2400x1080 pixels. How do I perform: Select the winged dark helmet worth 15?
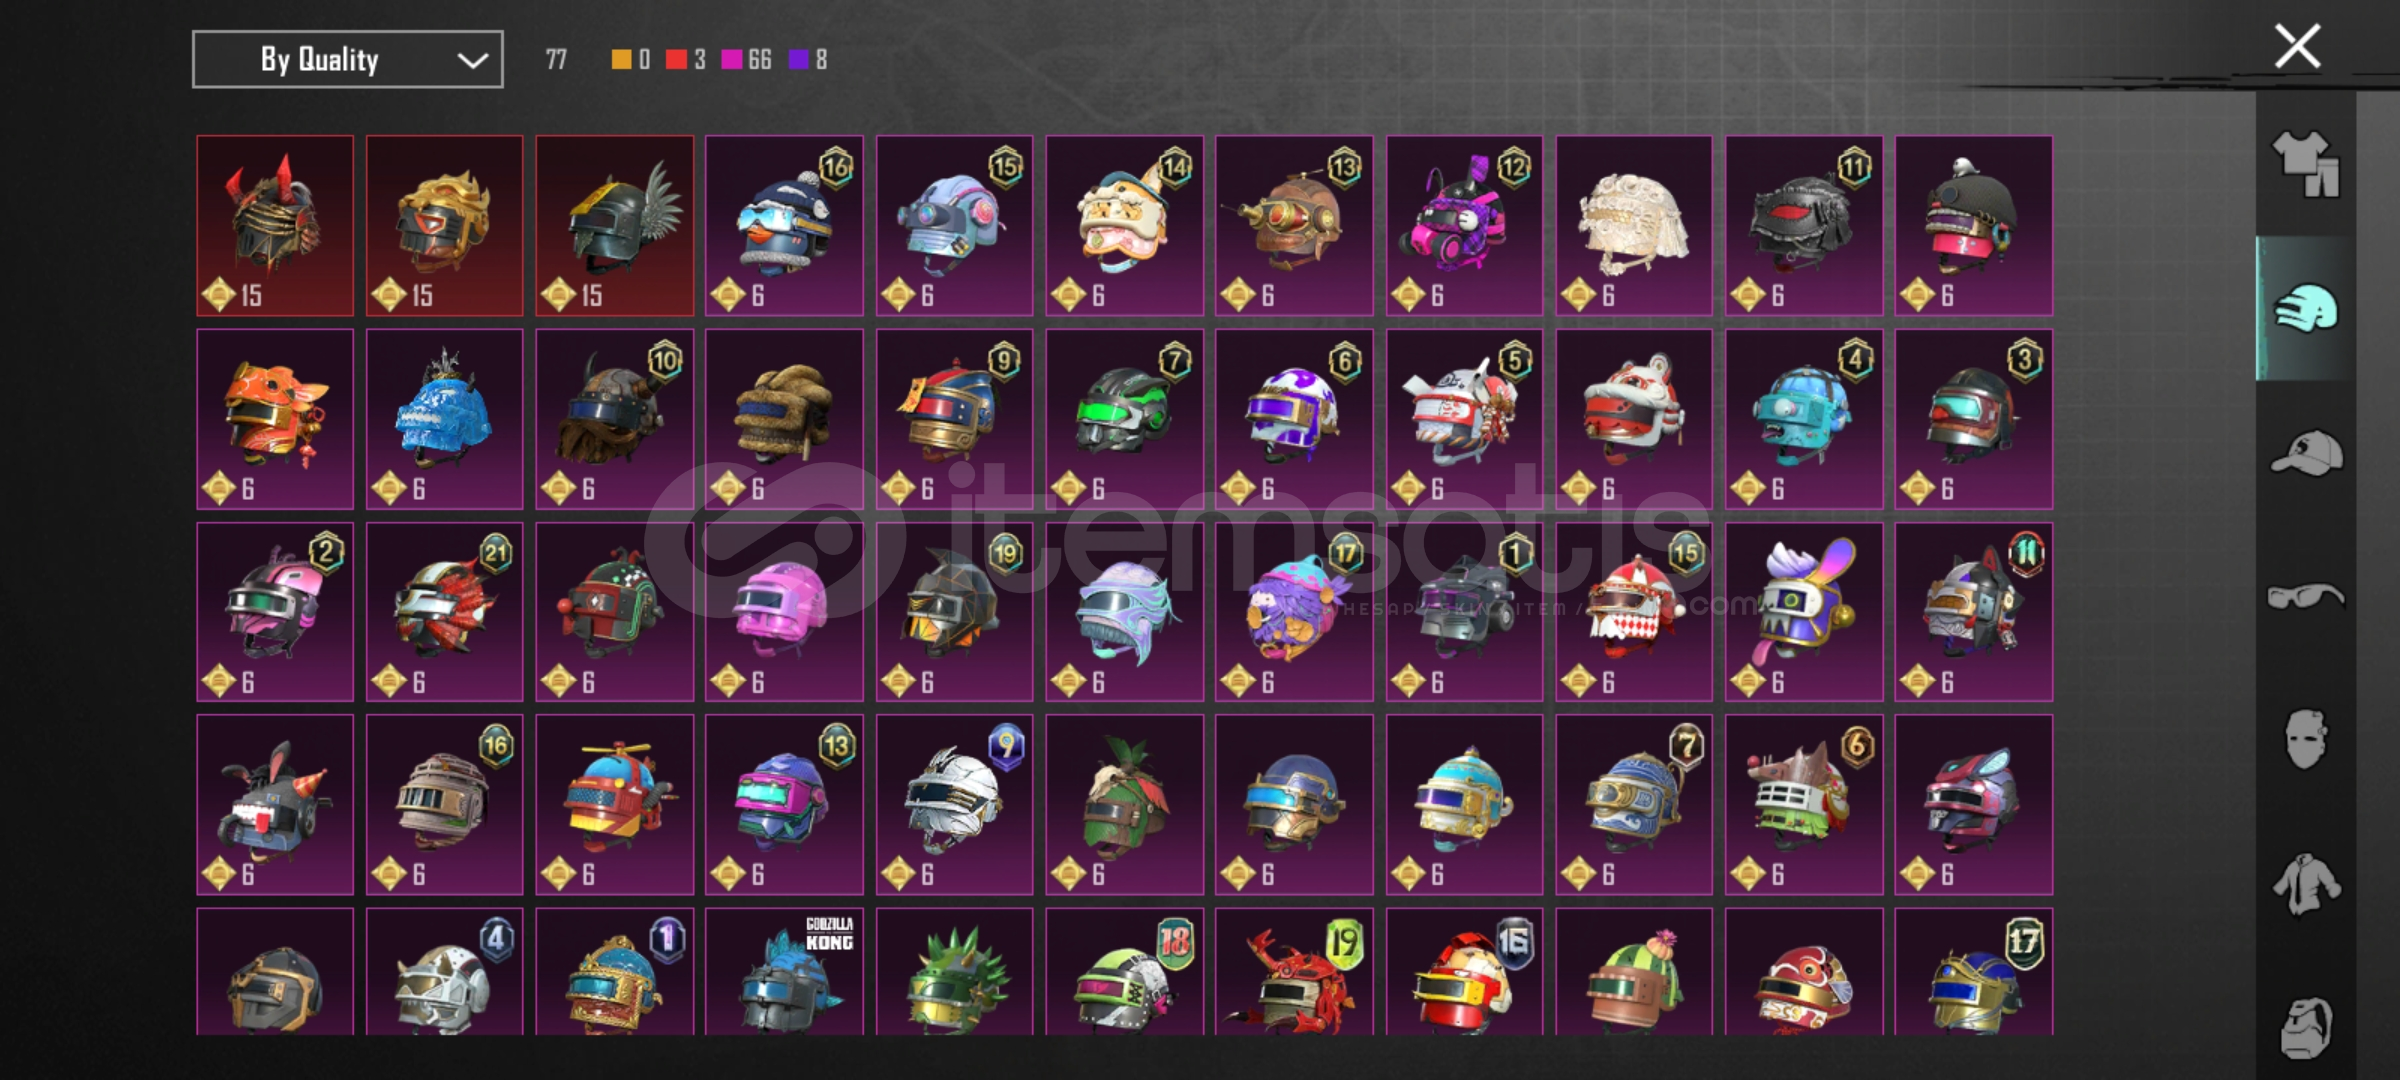coord(615,226)
